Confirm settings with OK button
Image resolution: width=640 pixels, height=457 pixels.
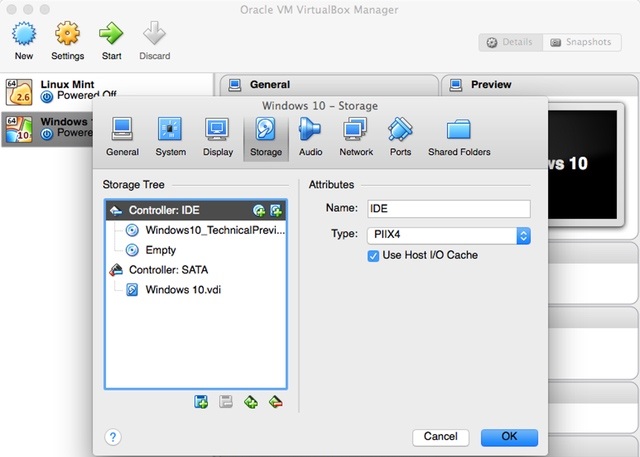tap(509, 437)
